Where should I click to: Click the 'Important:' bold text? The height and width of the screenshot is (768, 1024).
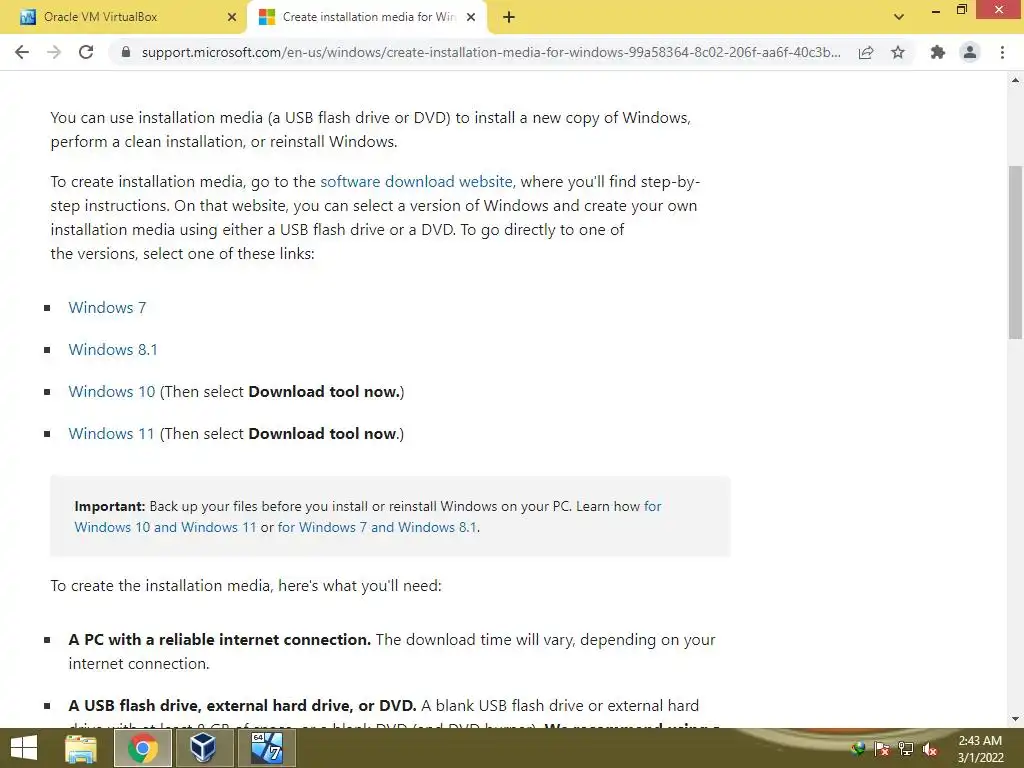[110, 506]
